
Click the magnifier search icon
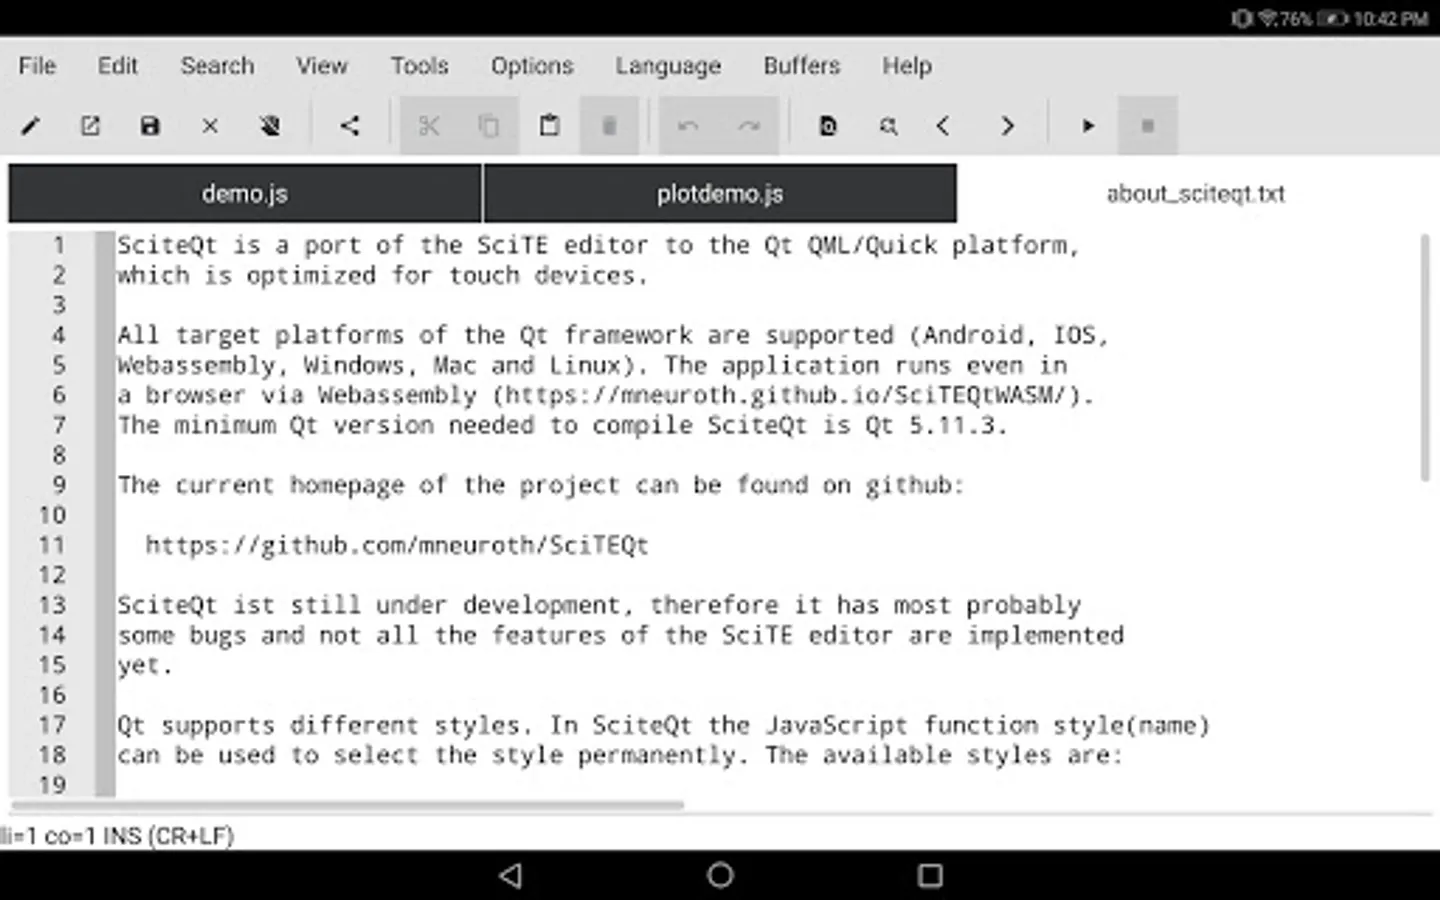888,126
